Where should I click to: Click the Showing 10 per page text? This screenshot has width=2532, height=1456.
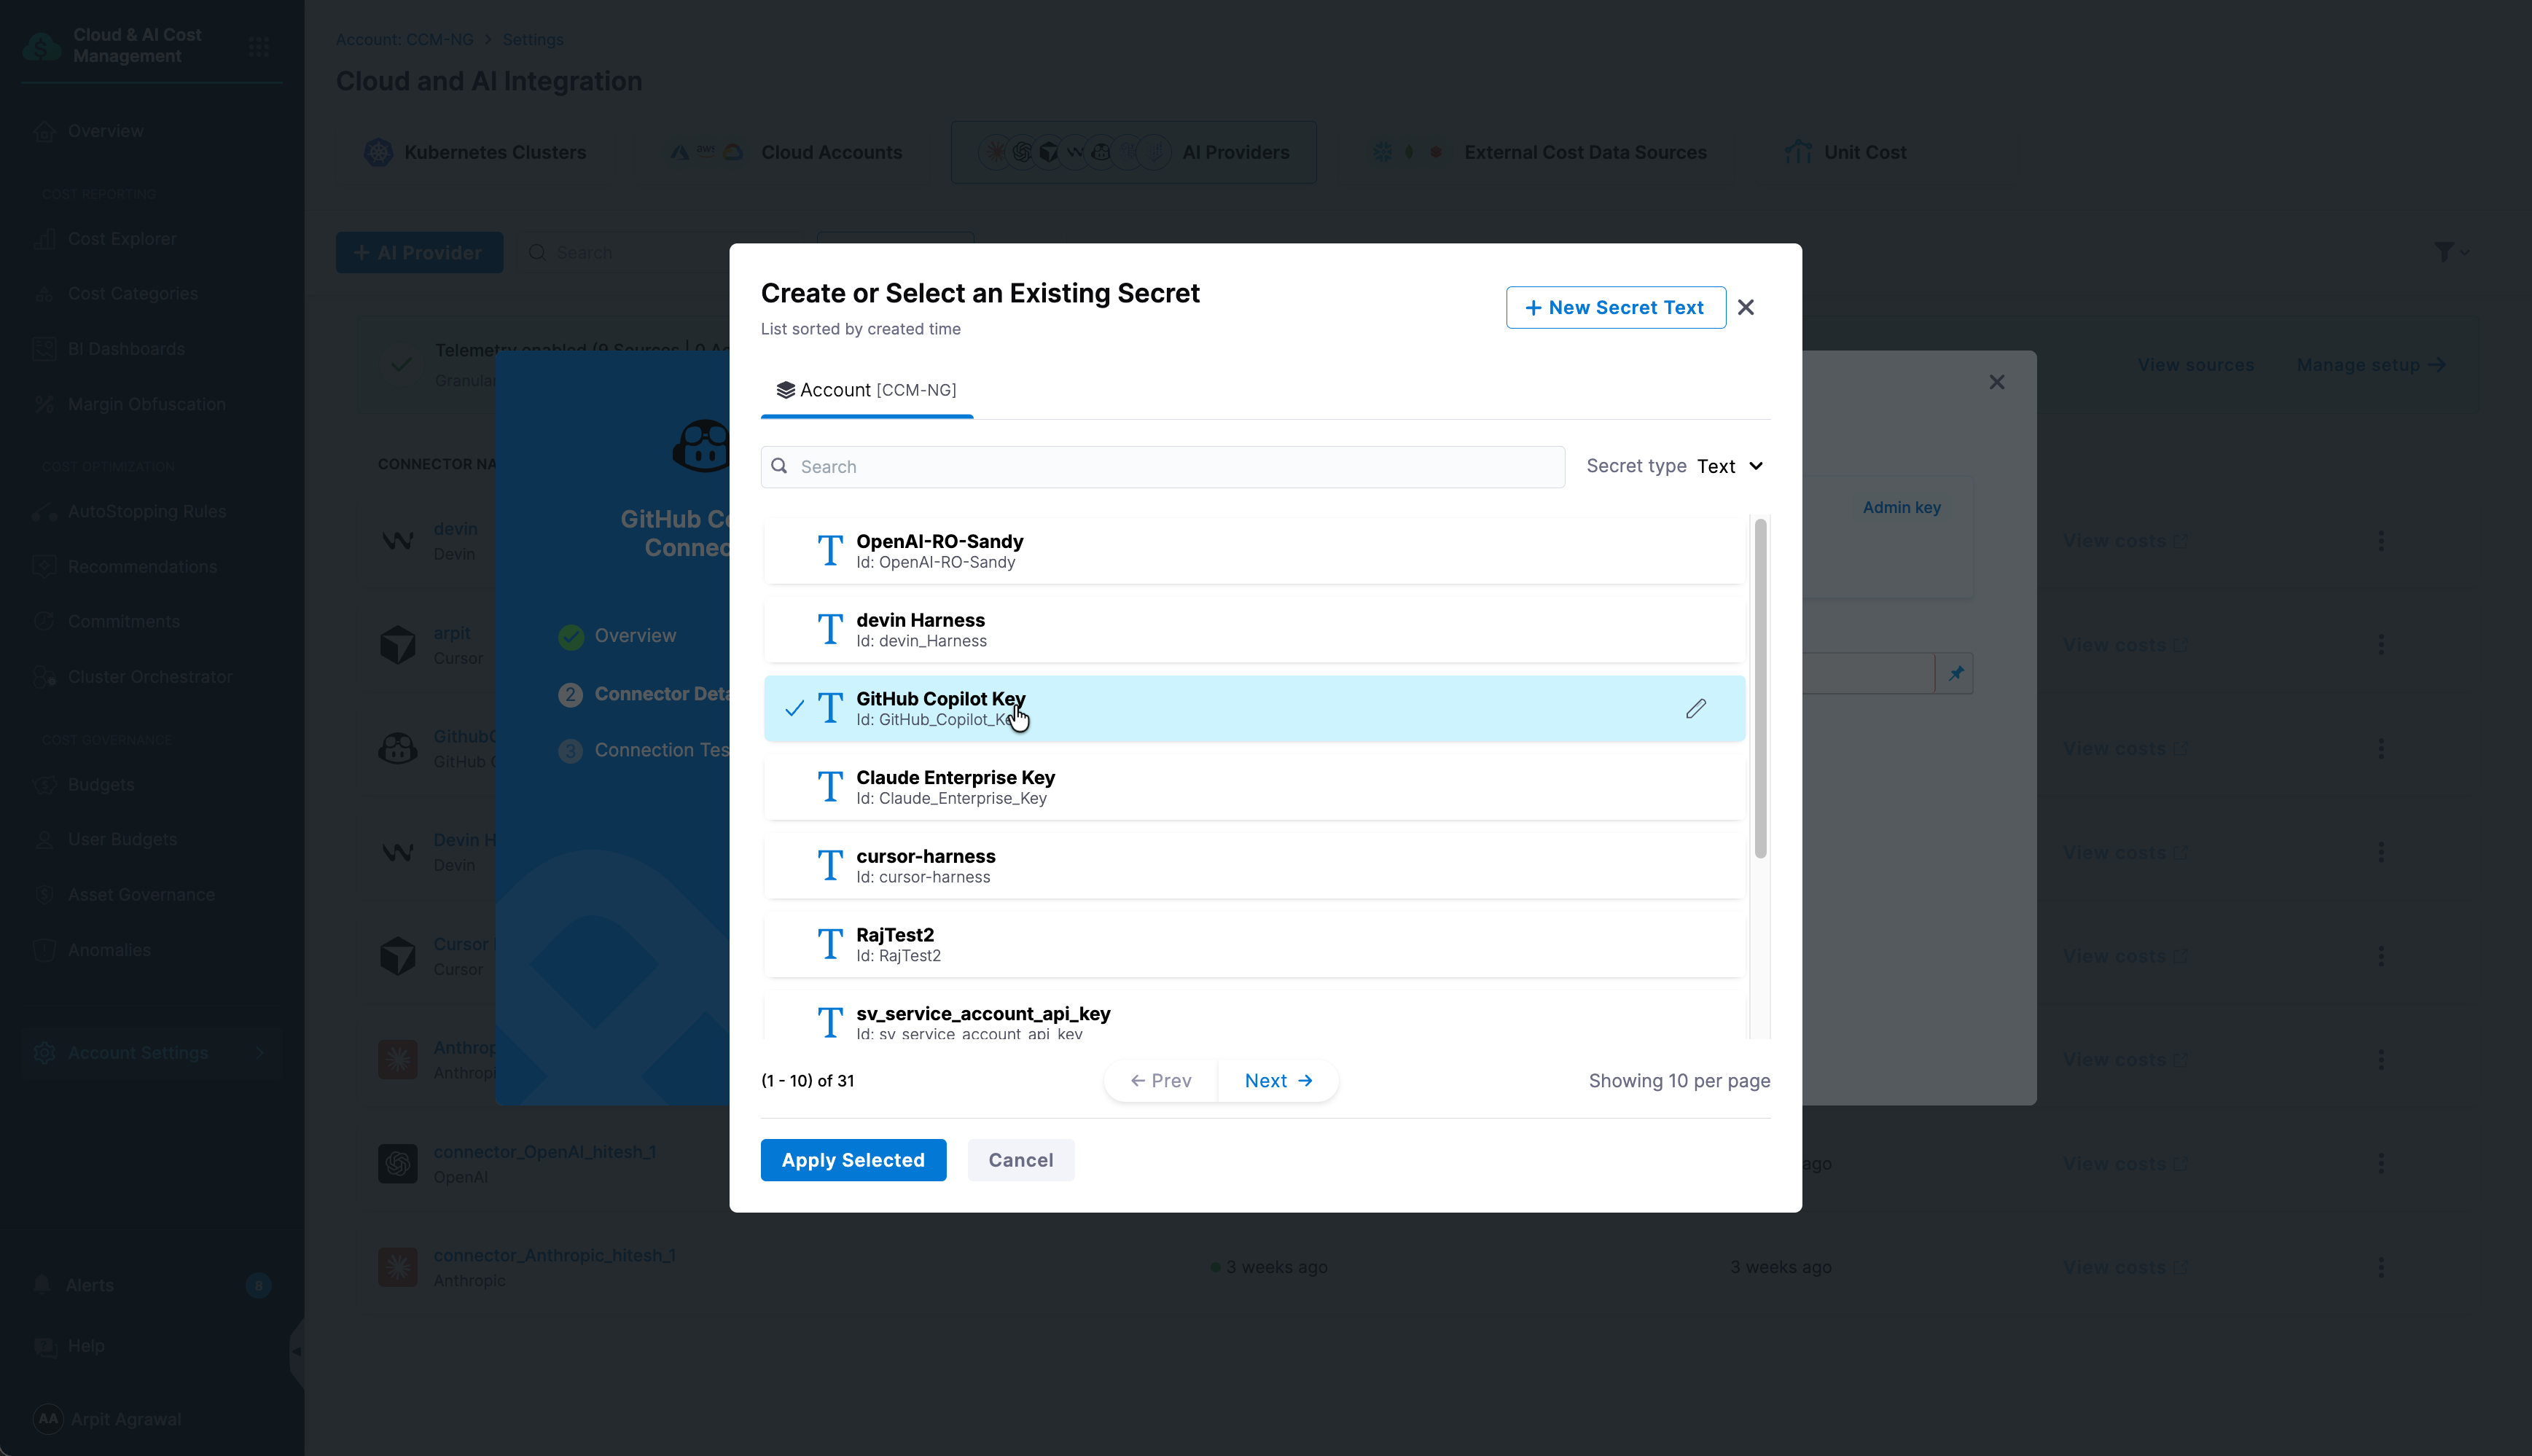[1679, 1080]
